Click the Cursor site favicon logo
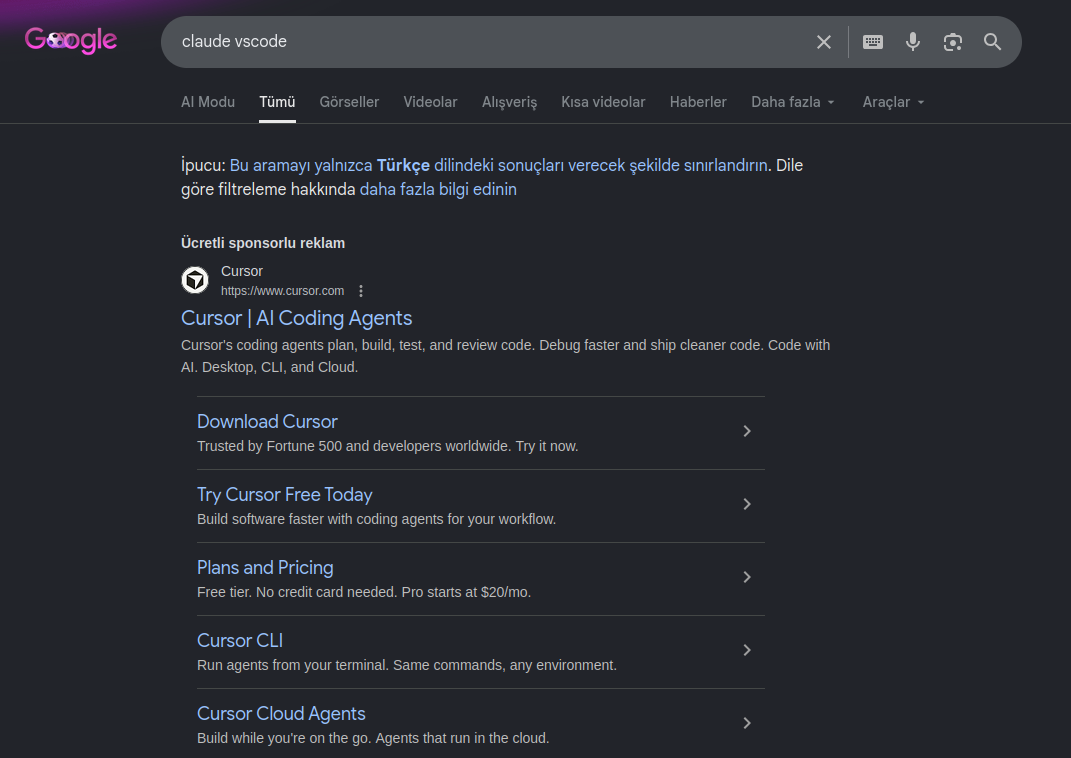The image size is (1071, 758). coord(195,280)
